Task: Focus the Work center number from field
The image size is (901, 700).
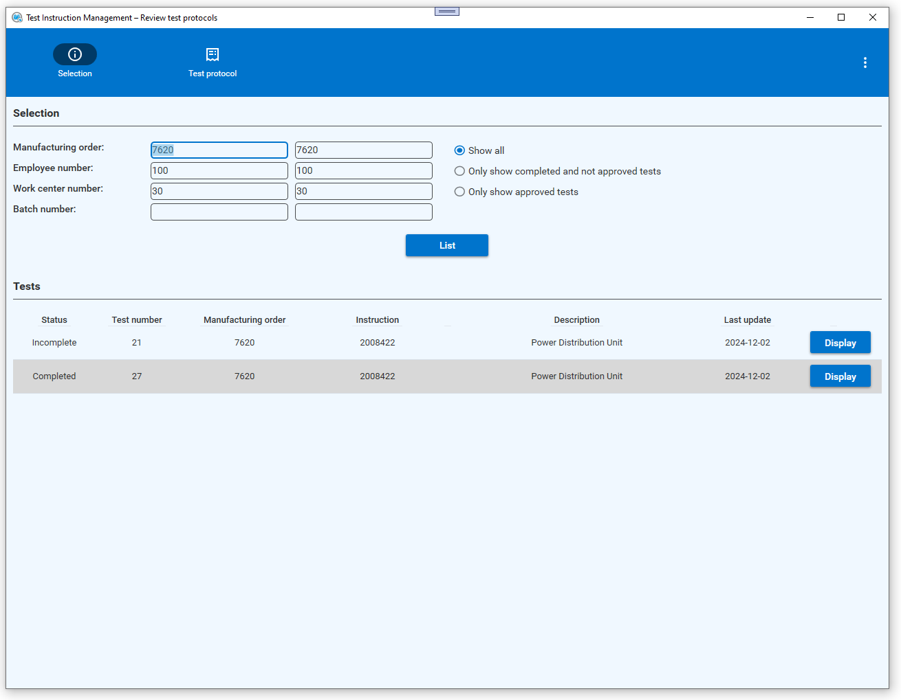Action: [219, 191]
